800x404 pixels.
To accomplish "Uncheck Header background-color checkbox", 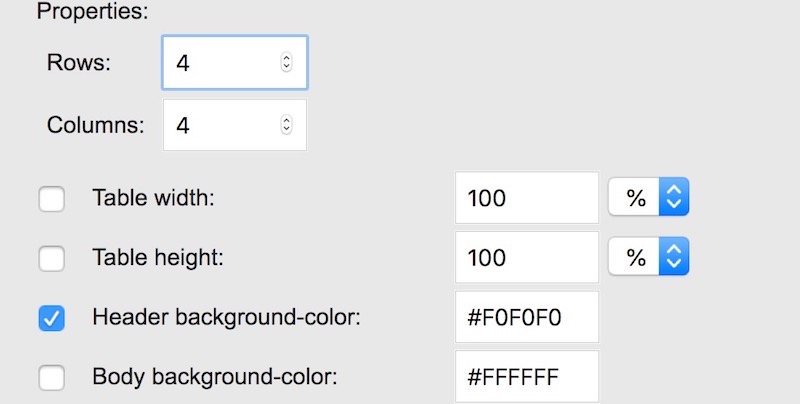I will coord(52,318).
